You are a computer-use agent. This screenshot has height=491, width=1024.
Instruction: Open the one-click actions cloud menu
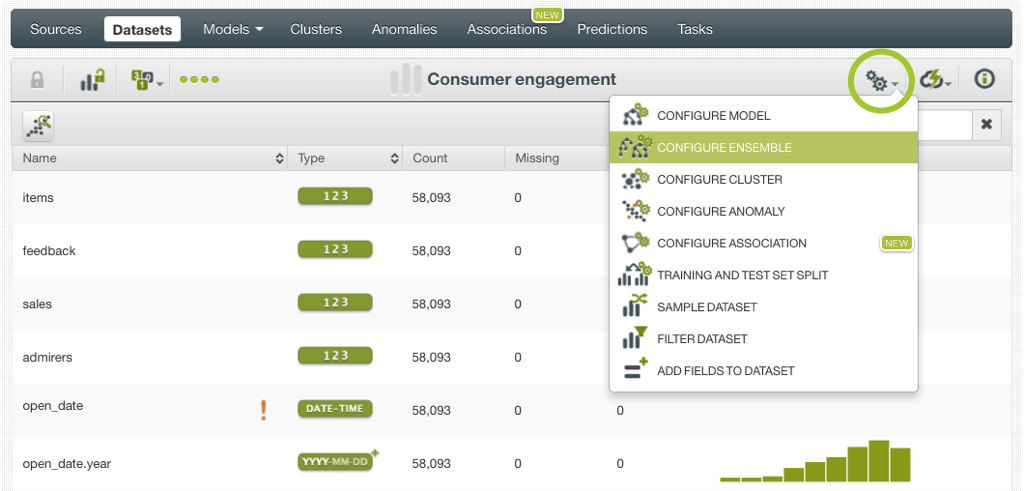tap(936, 81)
